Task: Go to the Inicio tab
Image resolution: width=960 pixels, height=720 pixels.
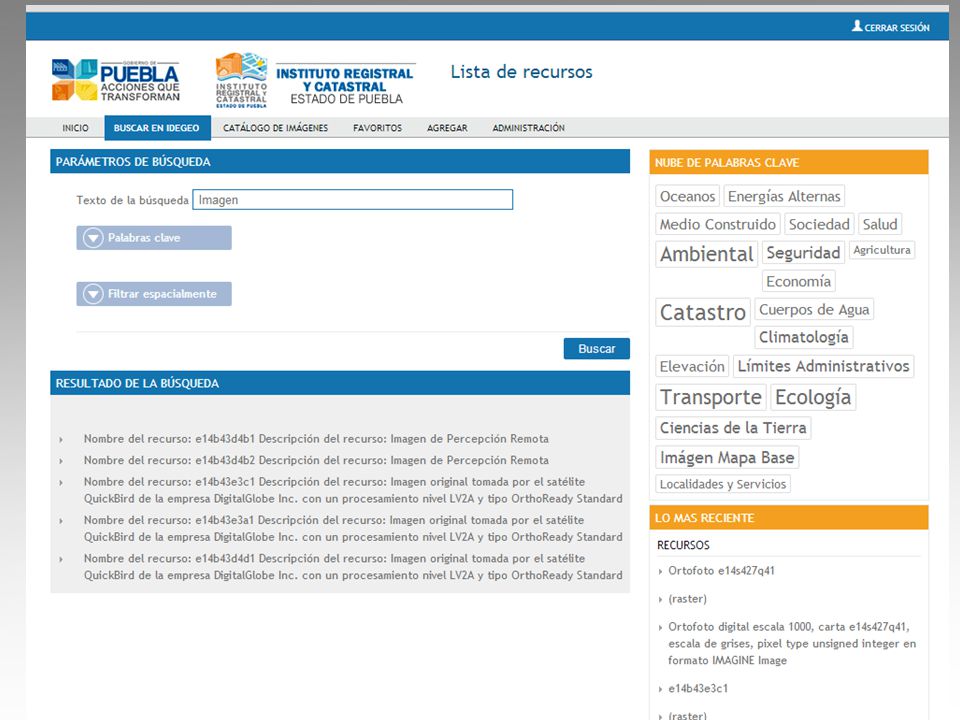Action: point(75,128)
